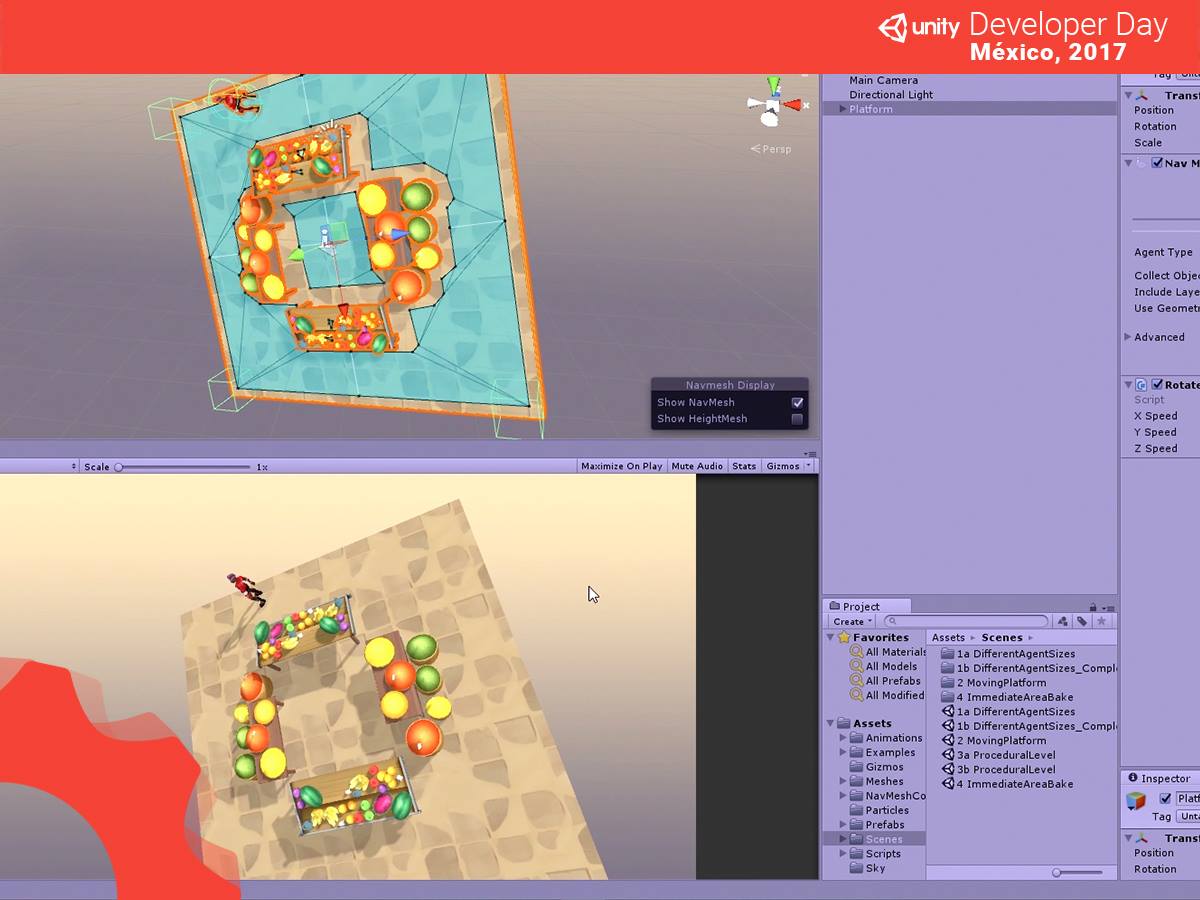Select All Prefabs saved search

tap(893, 681)
